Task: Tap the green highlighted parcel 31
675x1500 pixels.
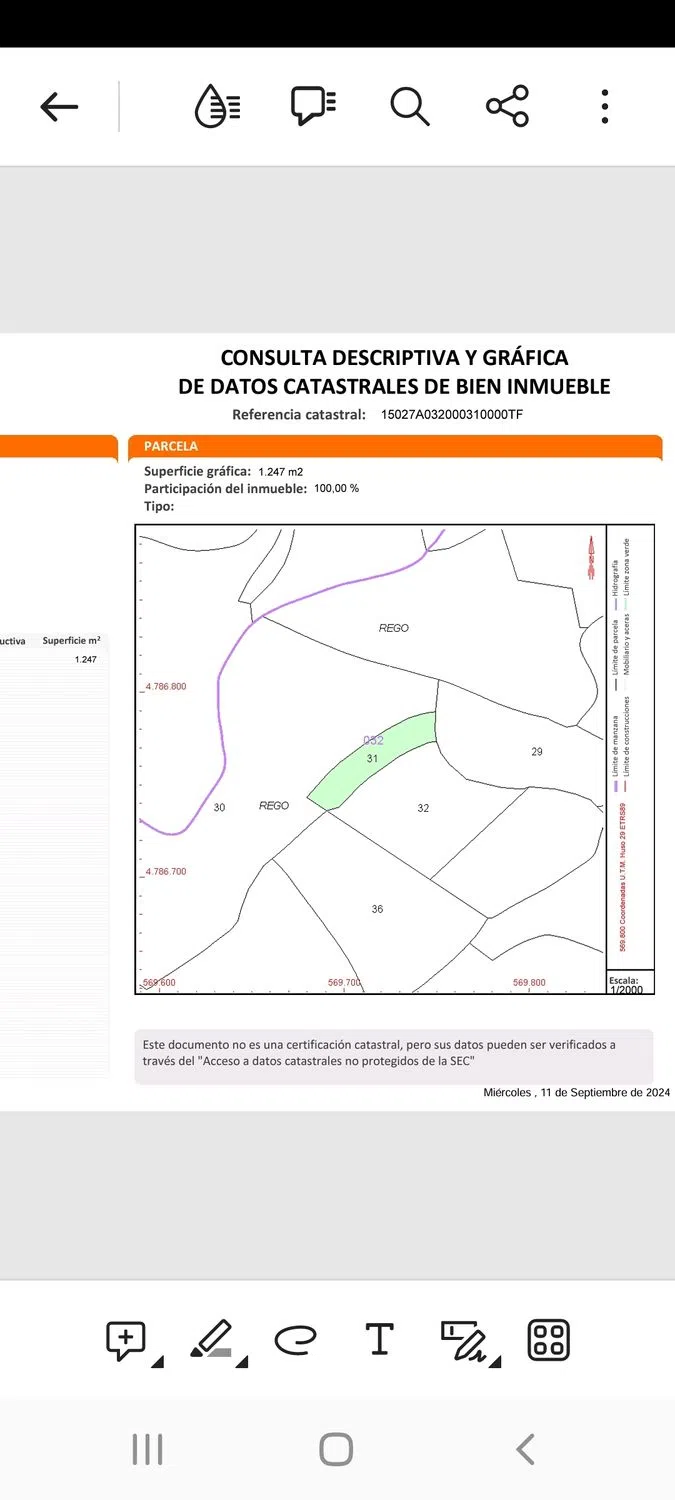Action: (372, 762)
